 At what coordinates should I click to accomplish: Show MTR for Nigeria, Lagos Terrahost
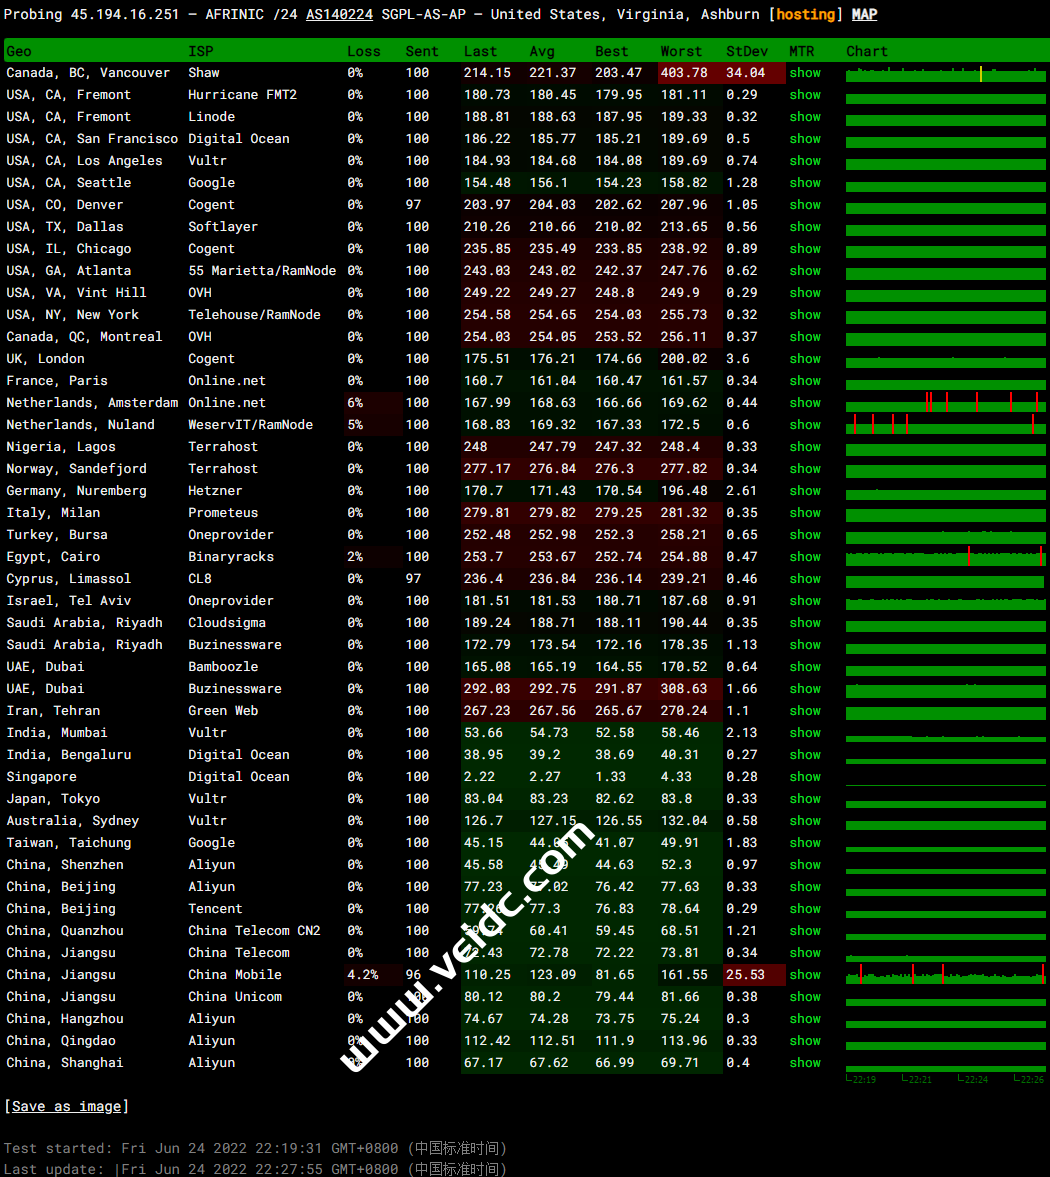pos(805,447)
